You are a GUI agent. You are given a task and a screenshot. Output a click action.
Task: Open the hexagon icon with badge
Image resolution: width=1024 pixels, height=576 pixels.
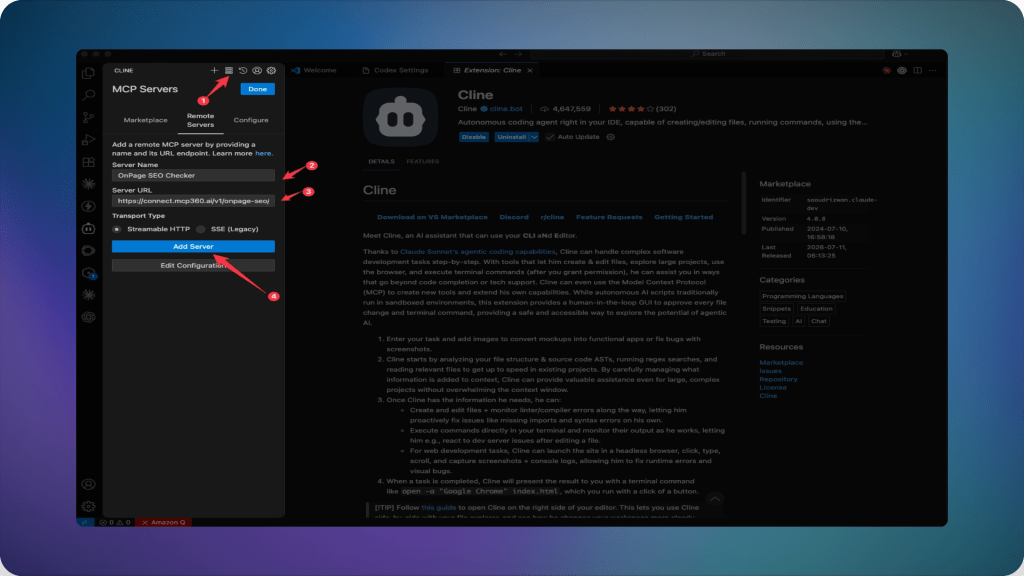[x=89, y=273]
